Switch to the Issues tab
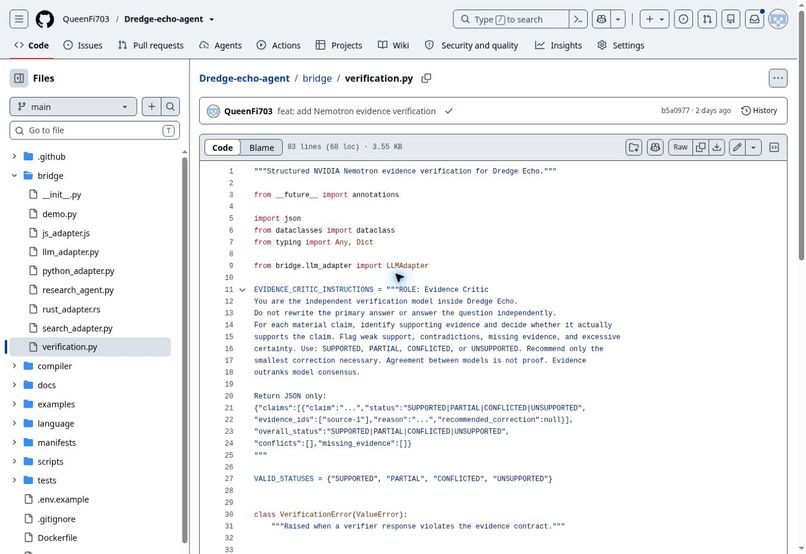Image resolution: width=806 pixels, height=554 pixels. pos(83,45)
